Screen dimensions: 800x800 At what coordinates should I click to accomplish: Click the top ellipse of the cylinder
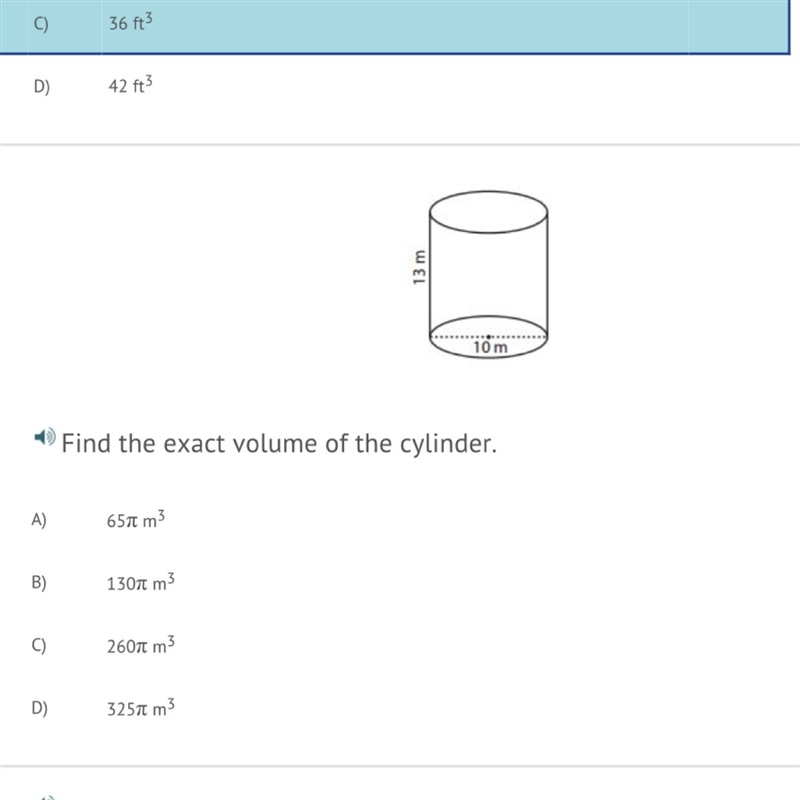tap(489, 212)
